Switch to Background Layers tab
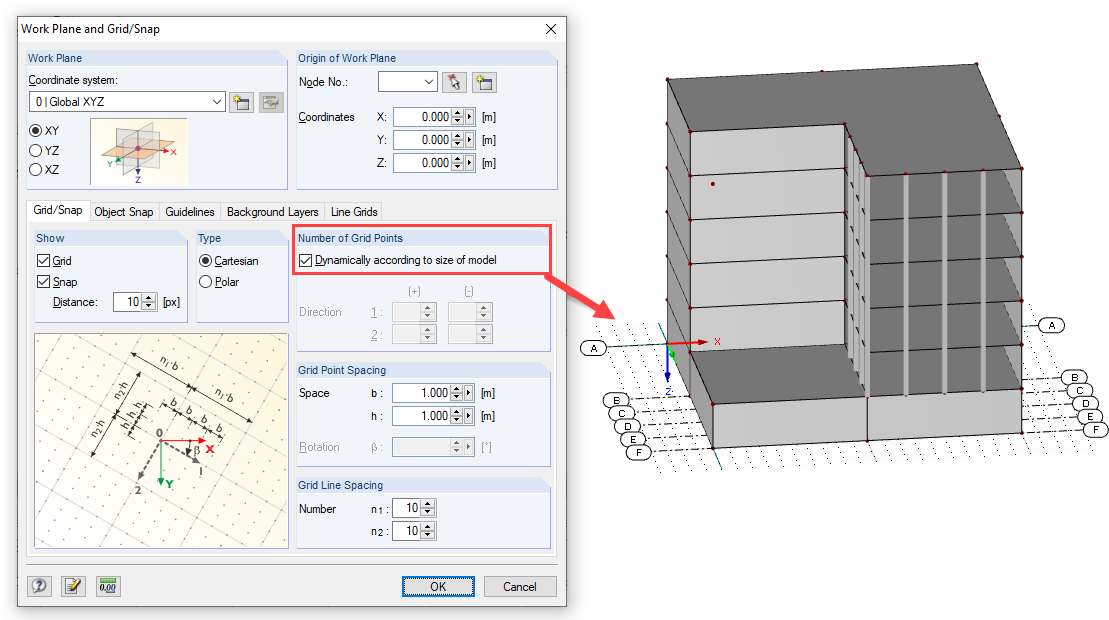Image resolution: width=1109 pixels, height=620 pixels. [x=272, y=212]
